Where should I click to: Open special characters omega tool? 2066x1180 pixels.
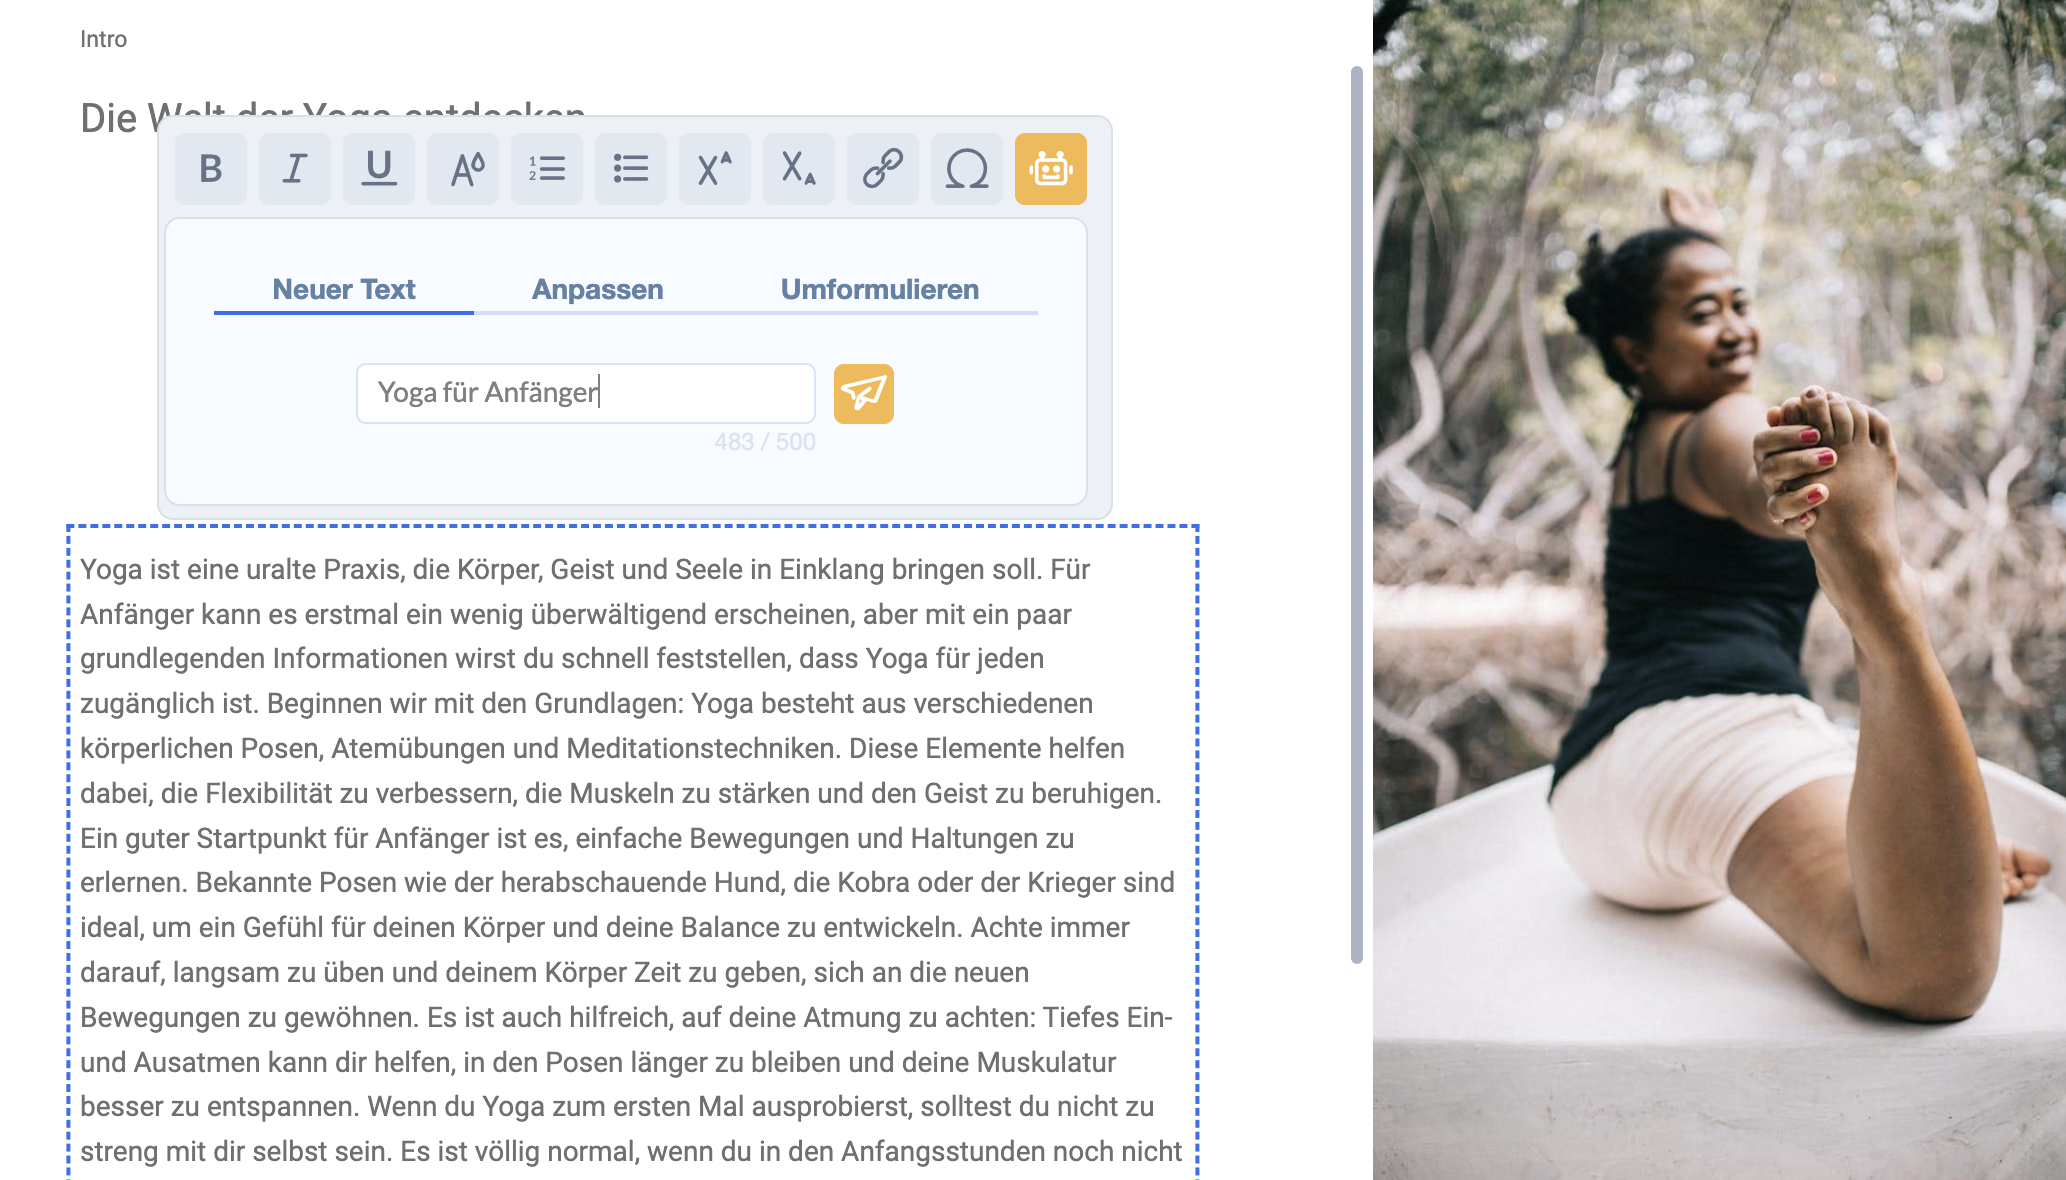(x=966, y=169)
